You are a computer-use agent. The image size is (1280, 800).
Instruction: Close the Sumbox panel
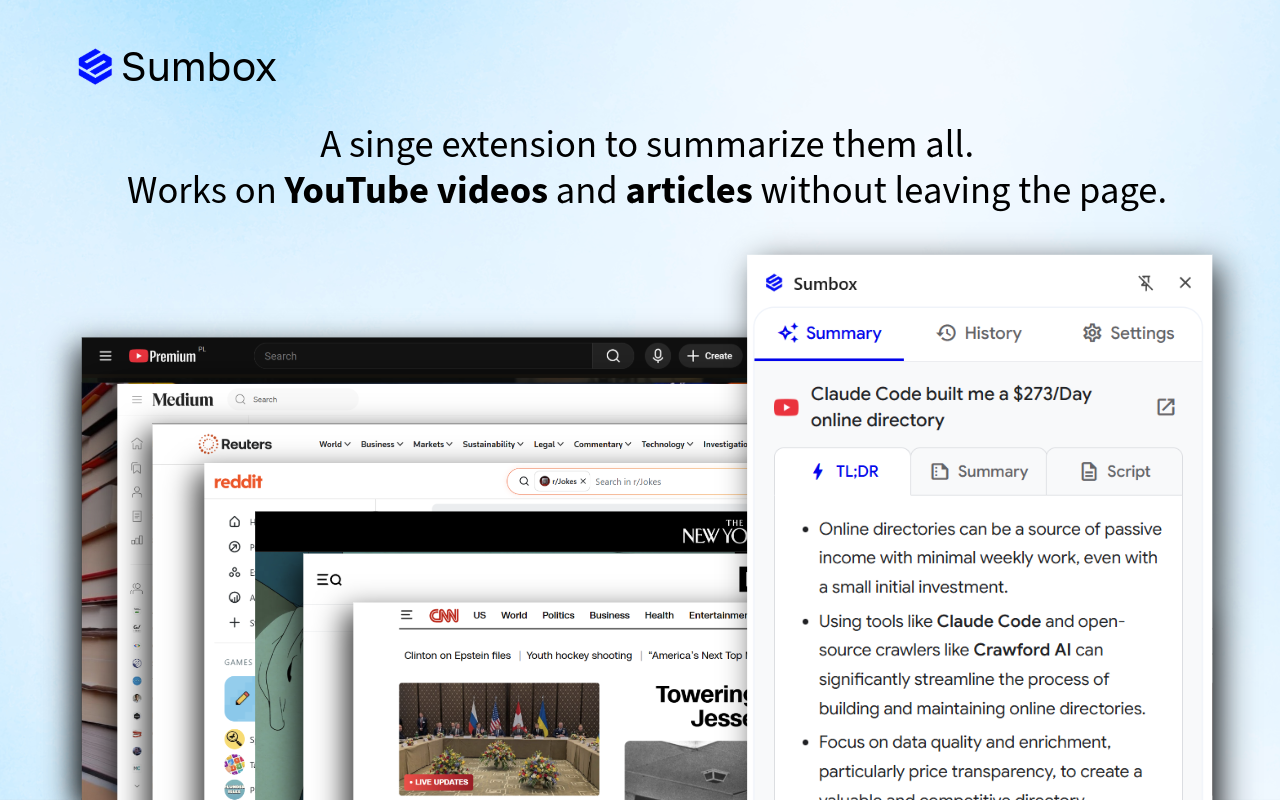tap(1185, 283)
